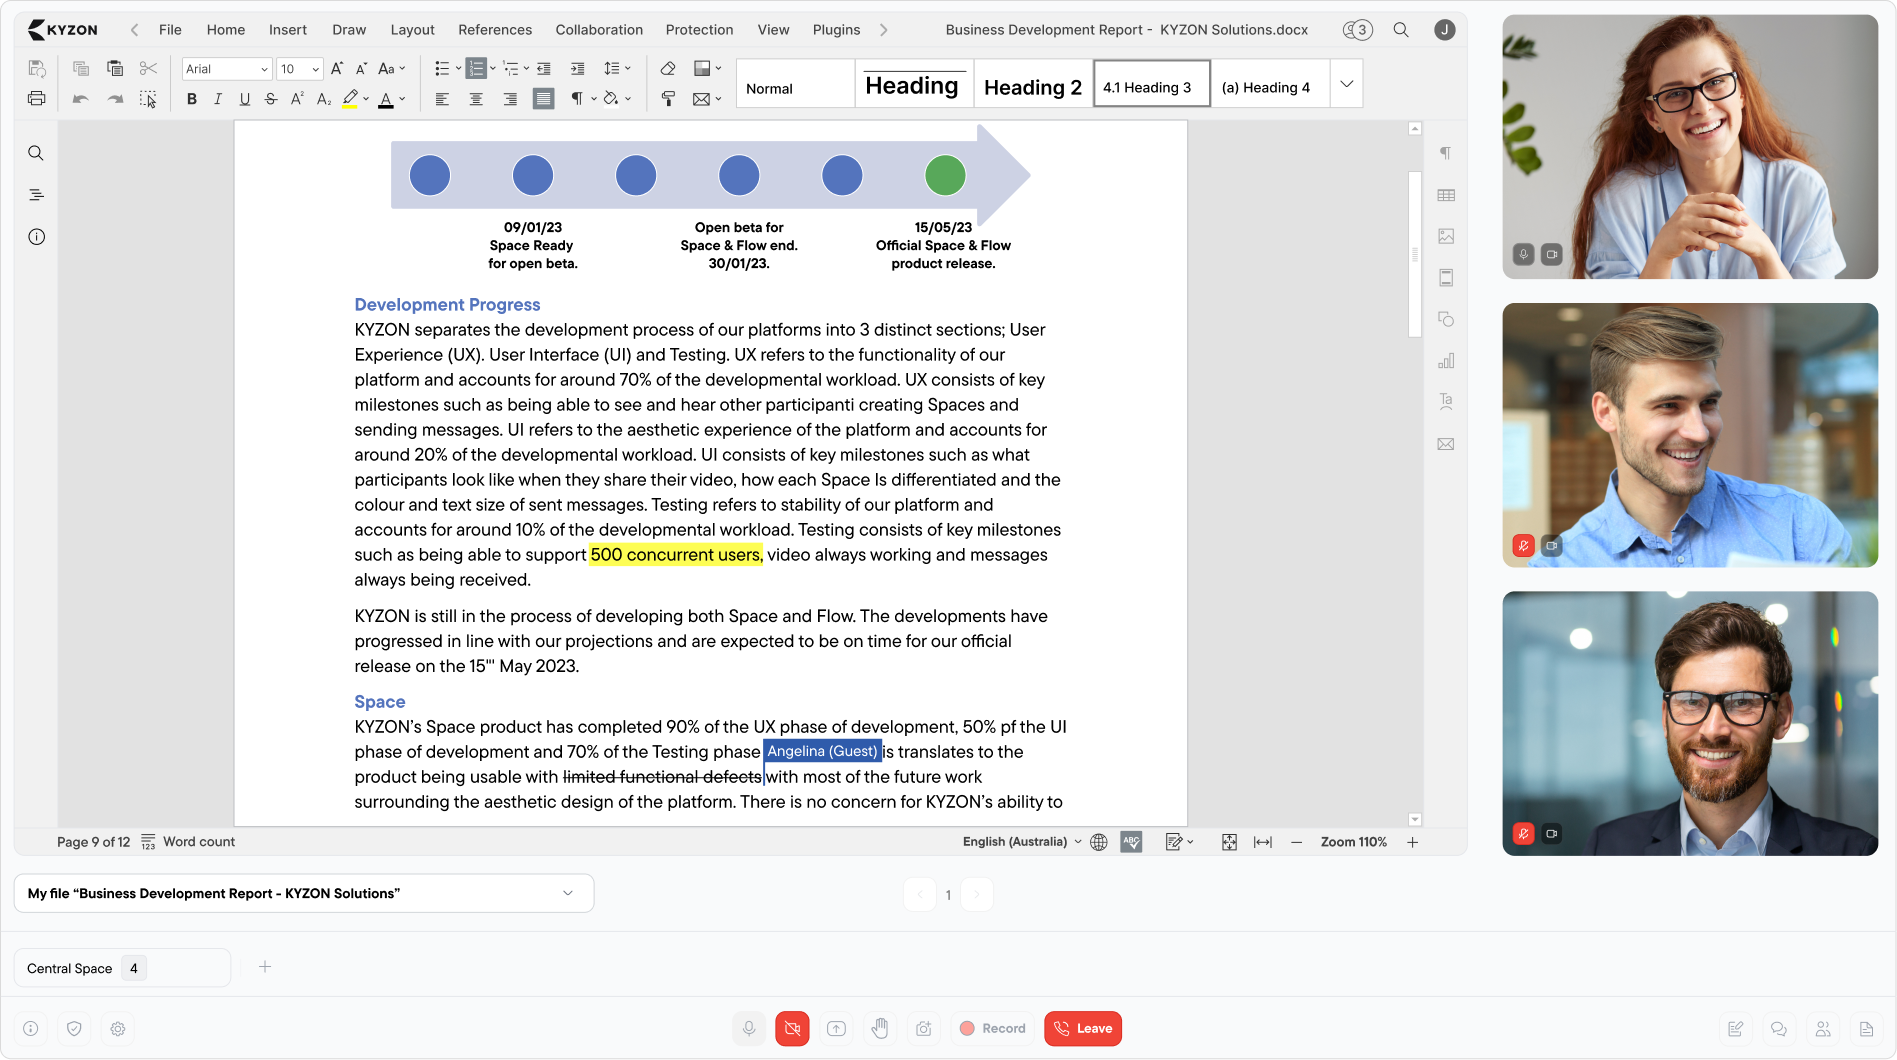Screen dimensions: 1897x1060
Task: Apply superscript formatting
Action: coord(297,99)
